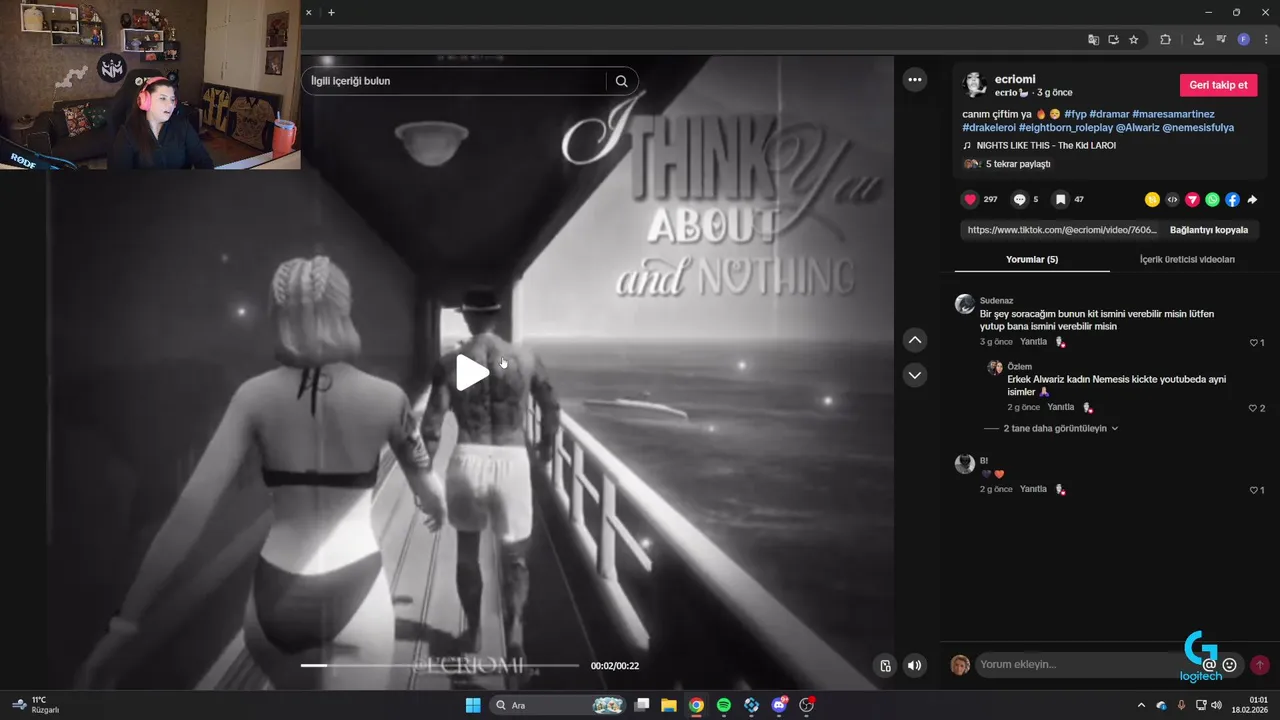Screen dimensions: 1280x720
Task: Like the video with the heart icon
Action: click(x=970, y=200)
